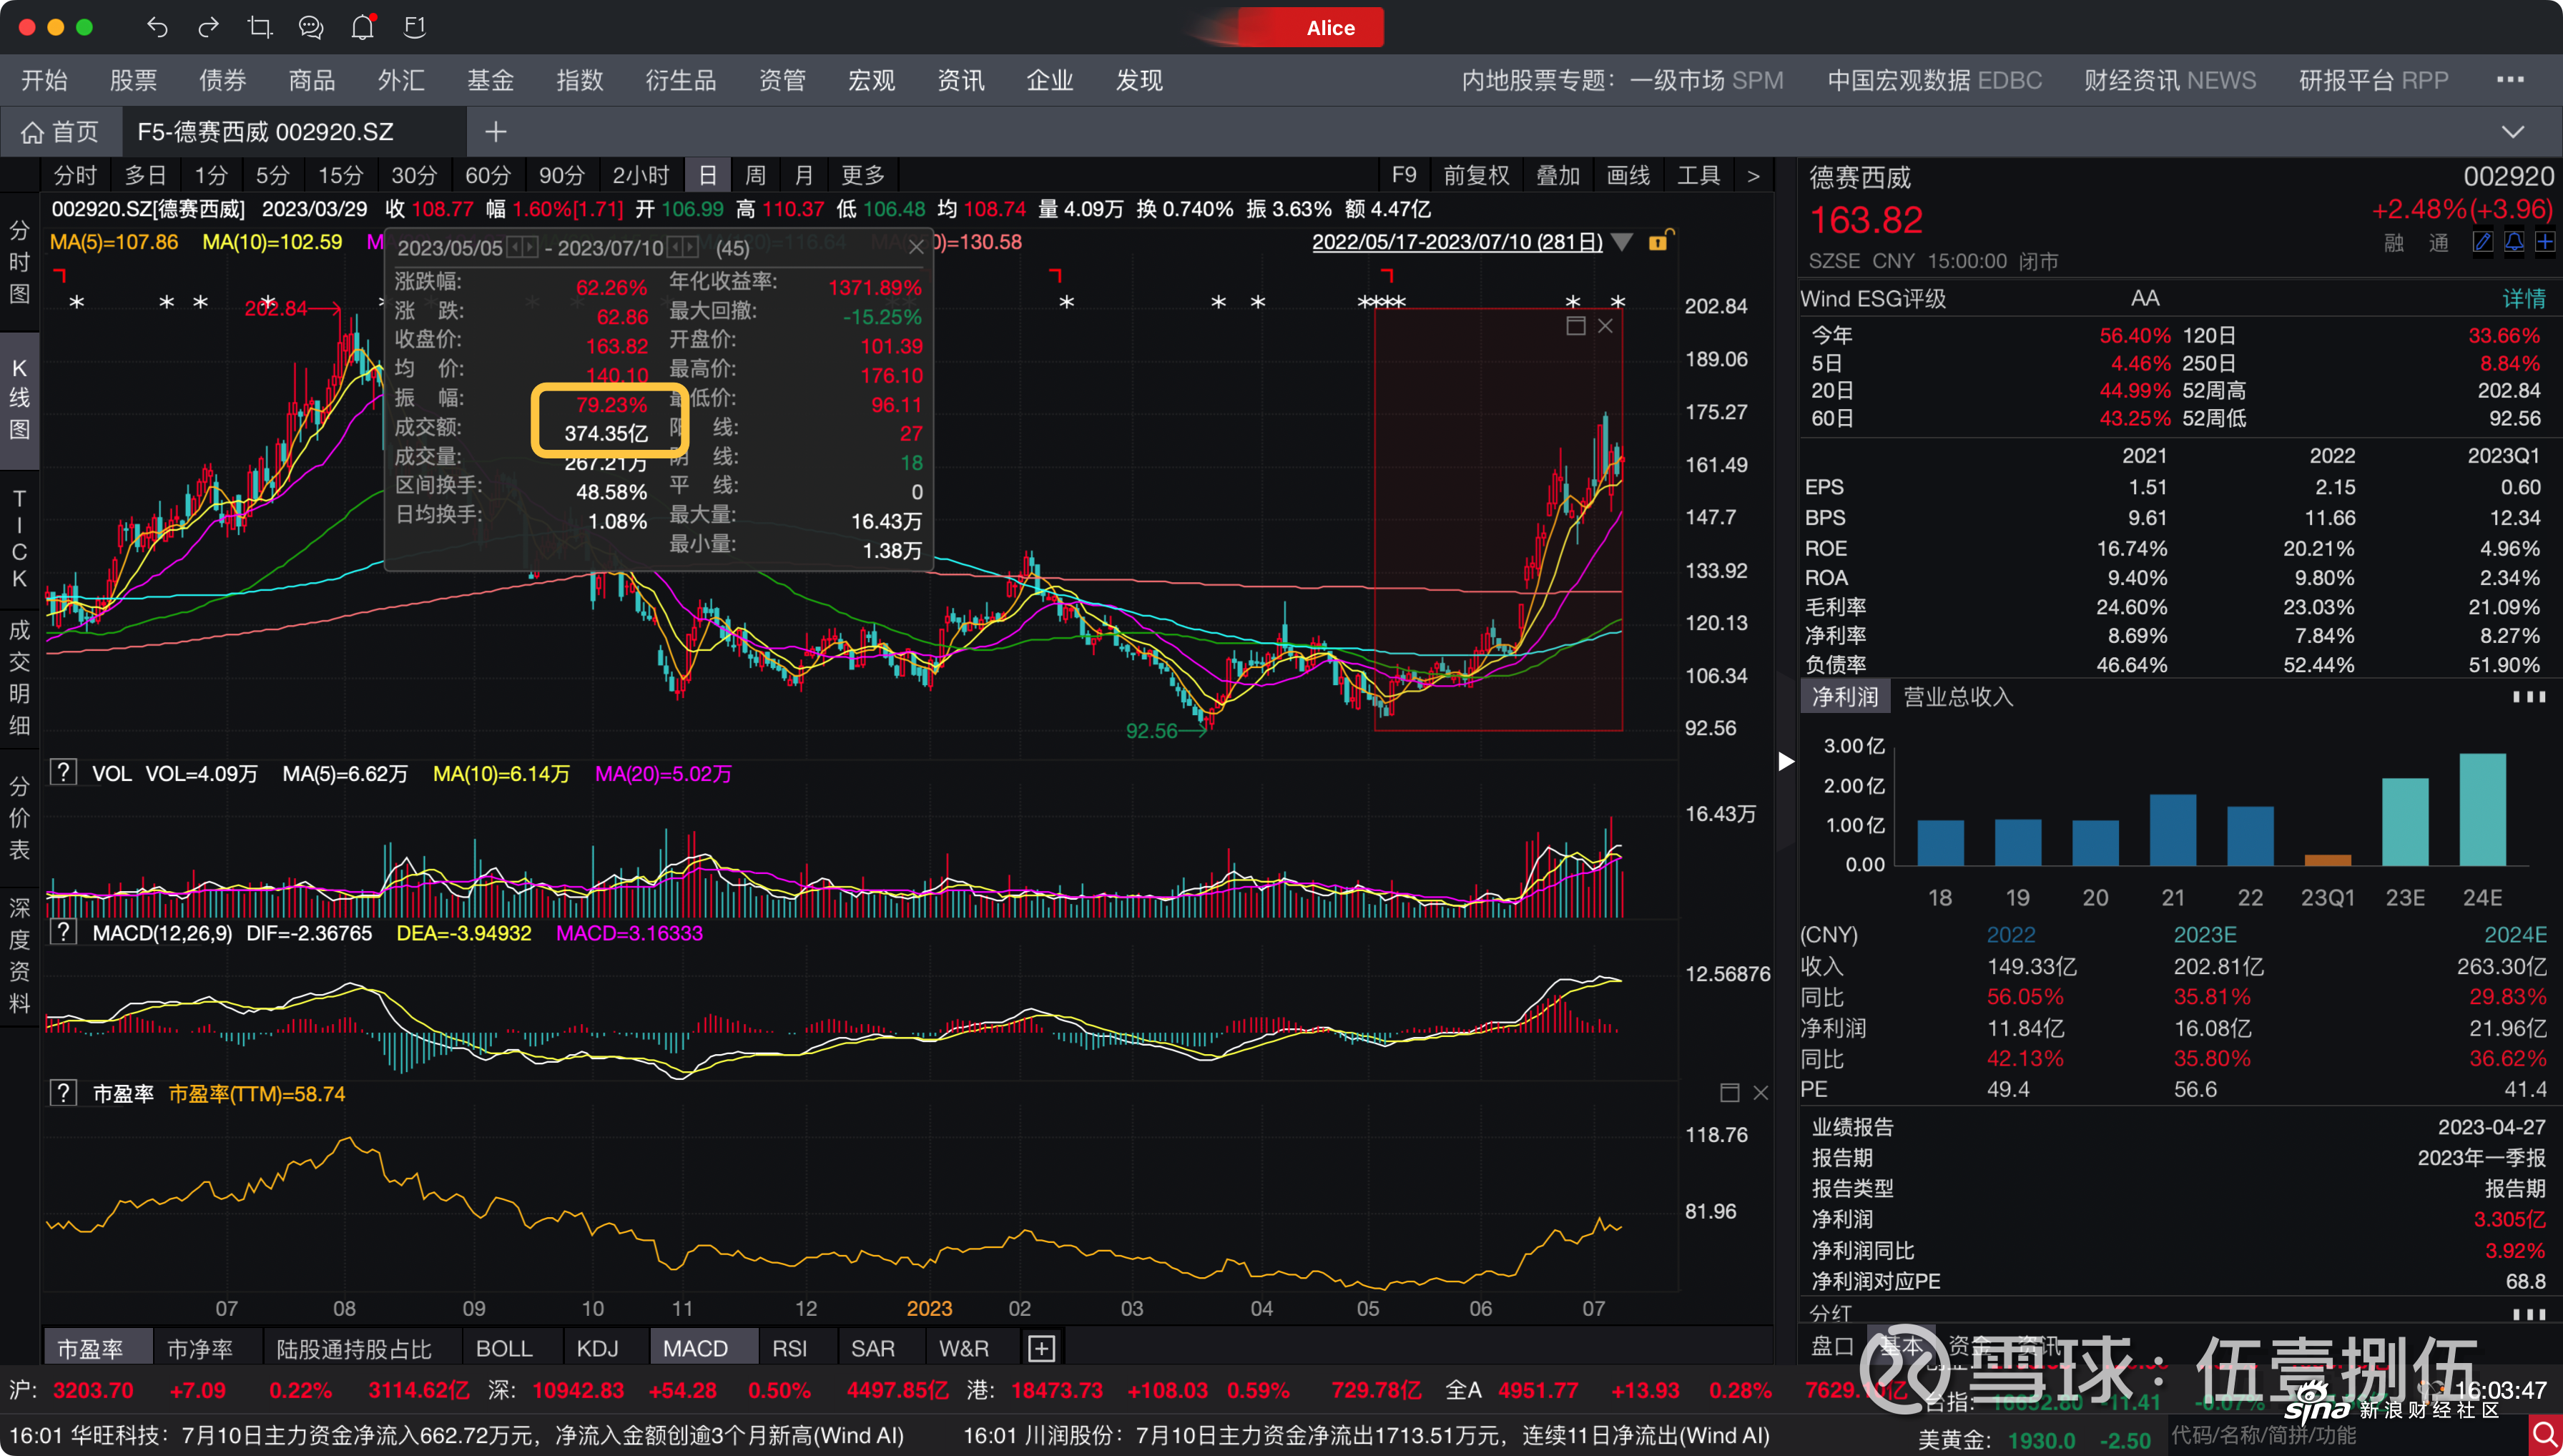Expand toolbar with > arrow
Viewport: 2563px width, 1456px height.
point(1753,176)
